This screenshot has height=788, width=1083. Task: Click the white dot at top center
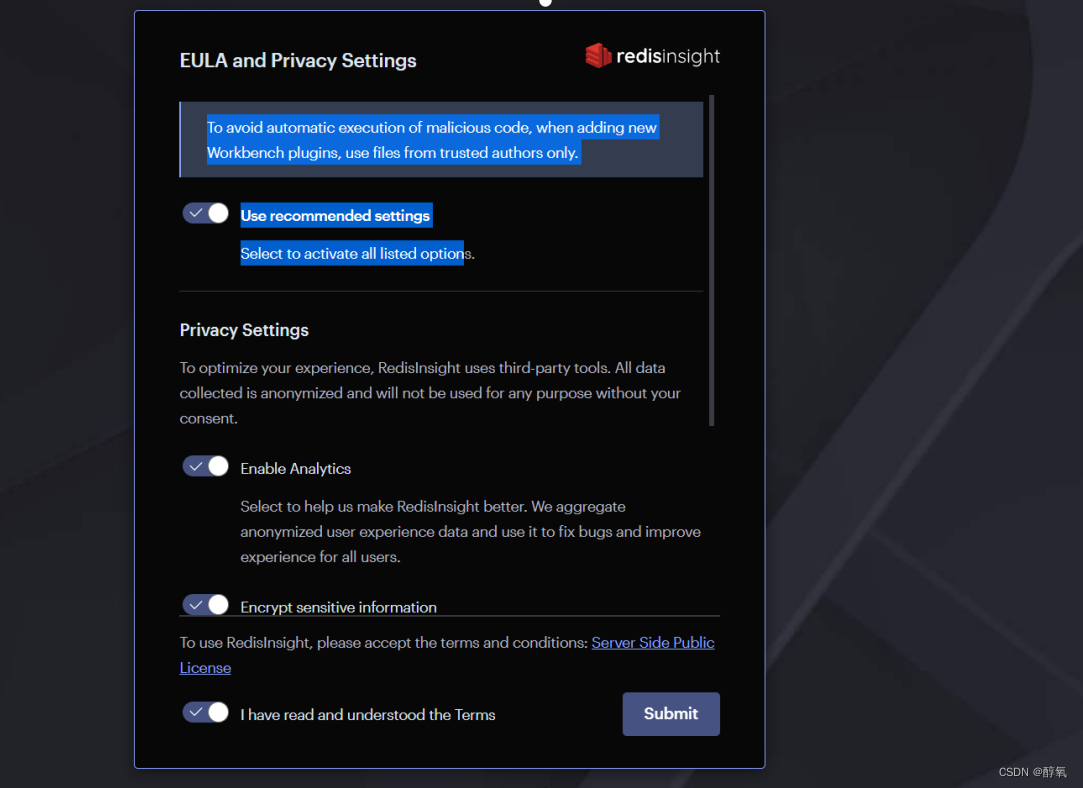[x=545, y=2]
